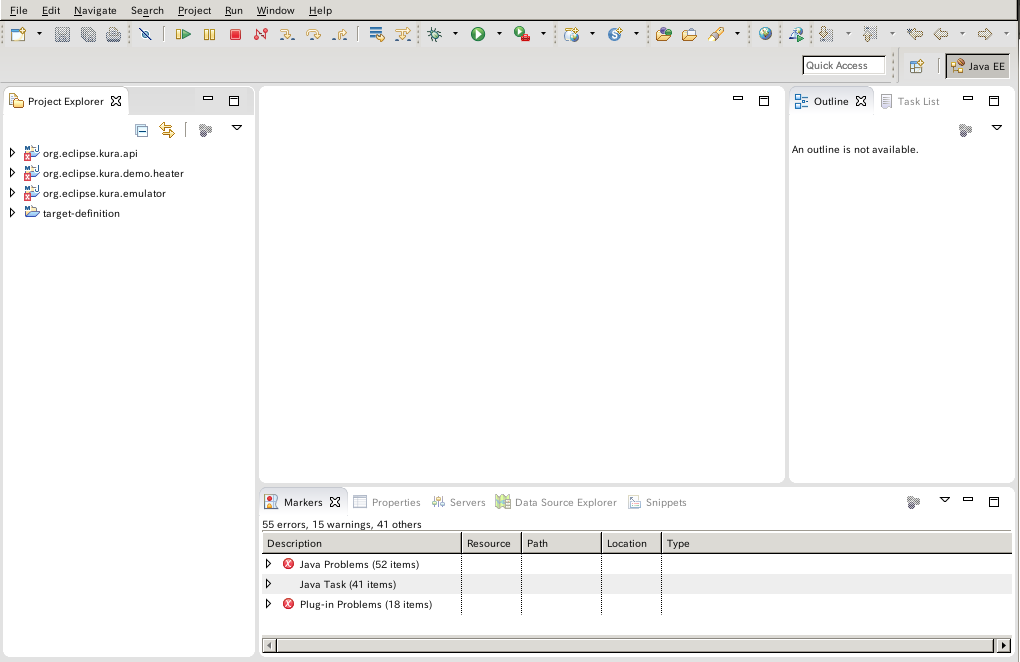The height and width of the screenshot is (662, 1020).
Task: Click the Open Type icon
Action: [664, 34]
